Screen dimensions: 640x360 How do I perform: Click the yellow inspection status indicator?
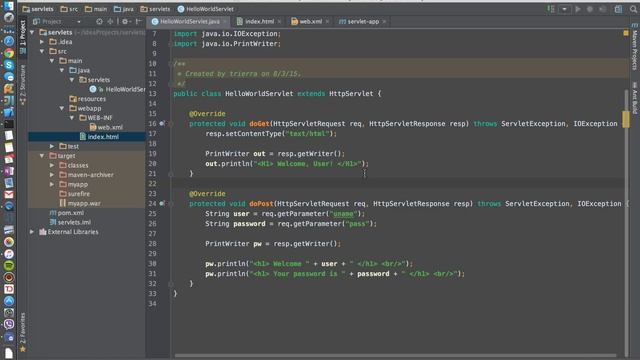pos(626,33)
